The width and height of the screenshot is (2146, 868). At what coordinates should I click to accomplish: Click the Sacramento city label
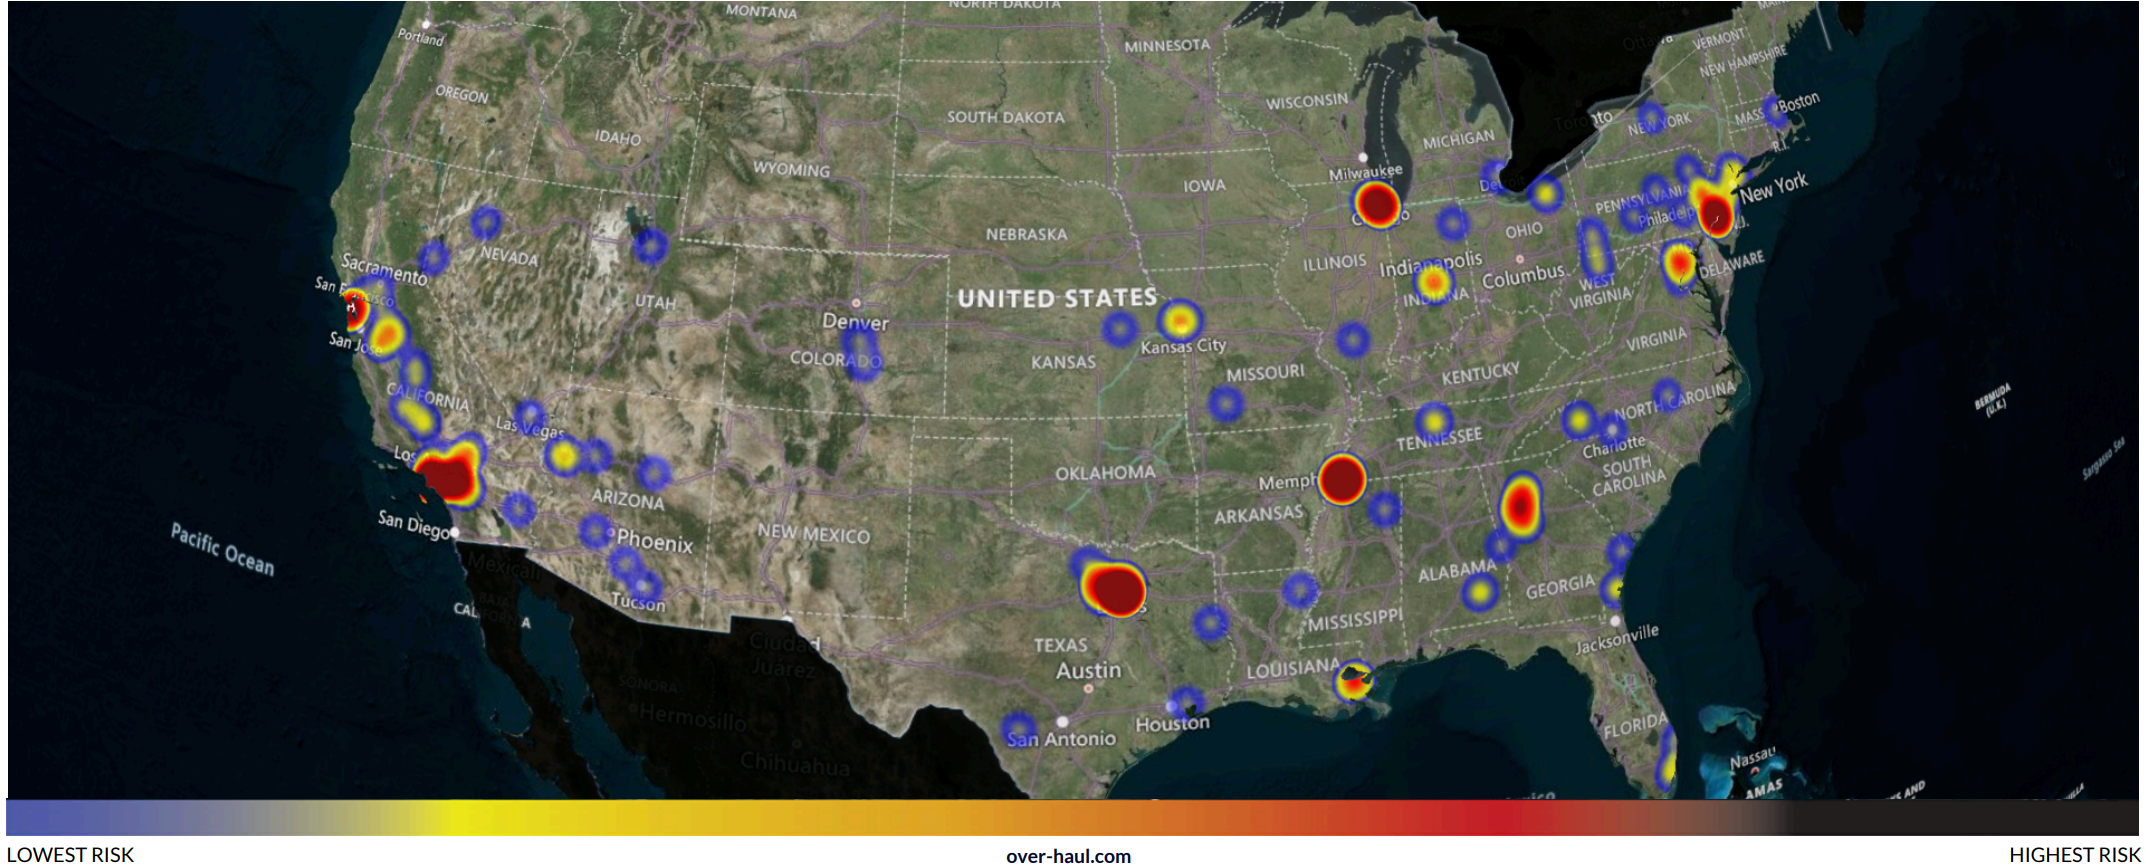coord(384,269)
